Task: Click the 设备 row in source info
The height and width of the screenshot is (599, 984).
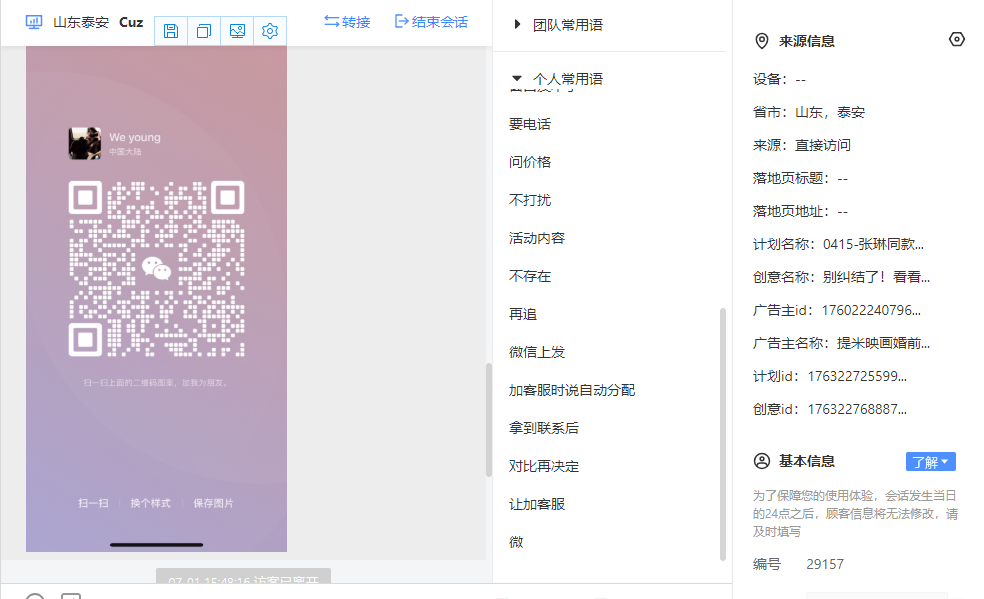Action: (x=779, y=79)
